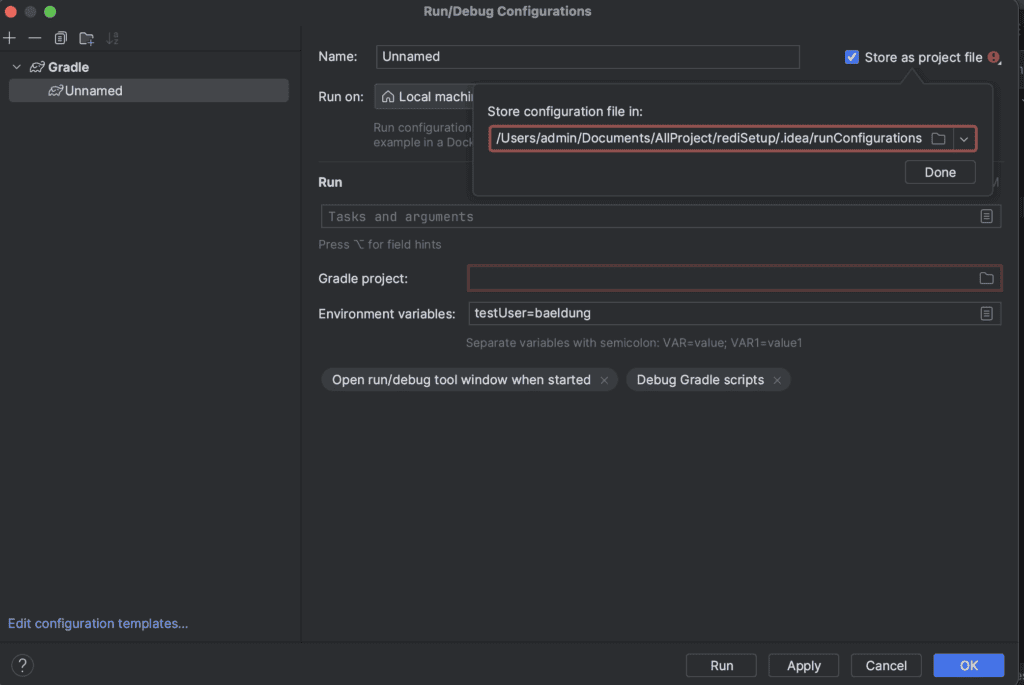The image size is (1024, 685).
Task: Open Edit configuration templates link
Action: (97, 623)
